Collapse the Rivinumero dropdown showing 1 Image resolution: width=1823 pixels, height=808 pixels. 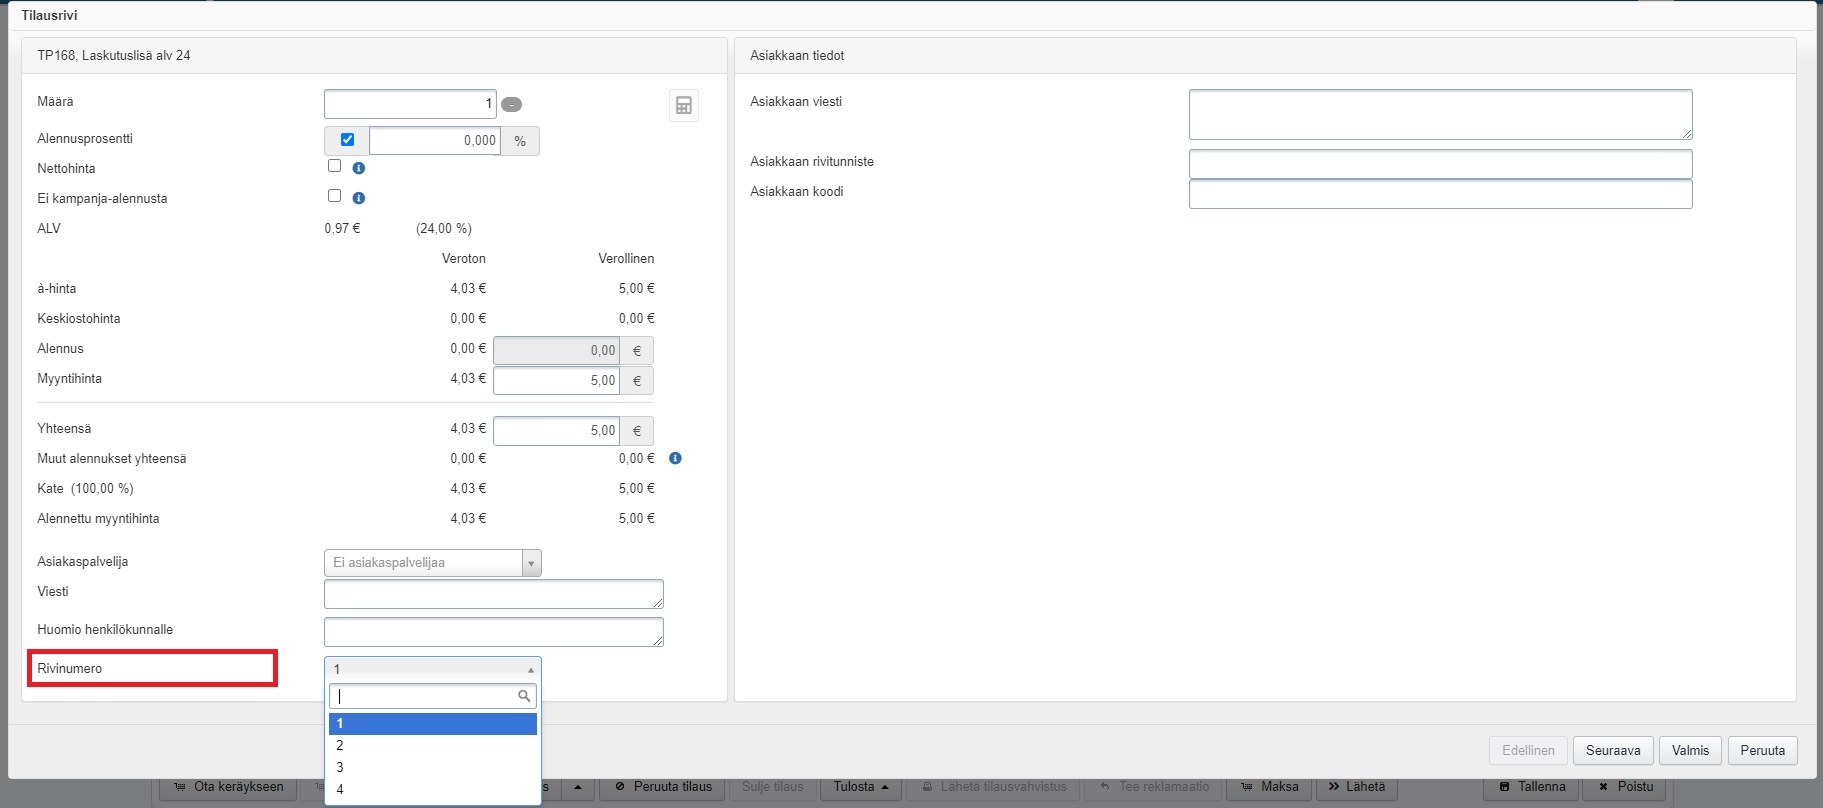[432, 669]
